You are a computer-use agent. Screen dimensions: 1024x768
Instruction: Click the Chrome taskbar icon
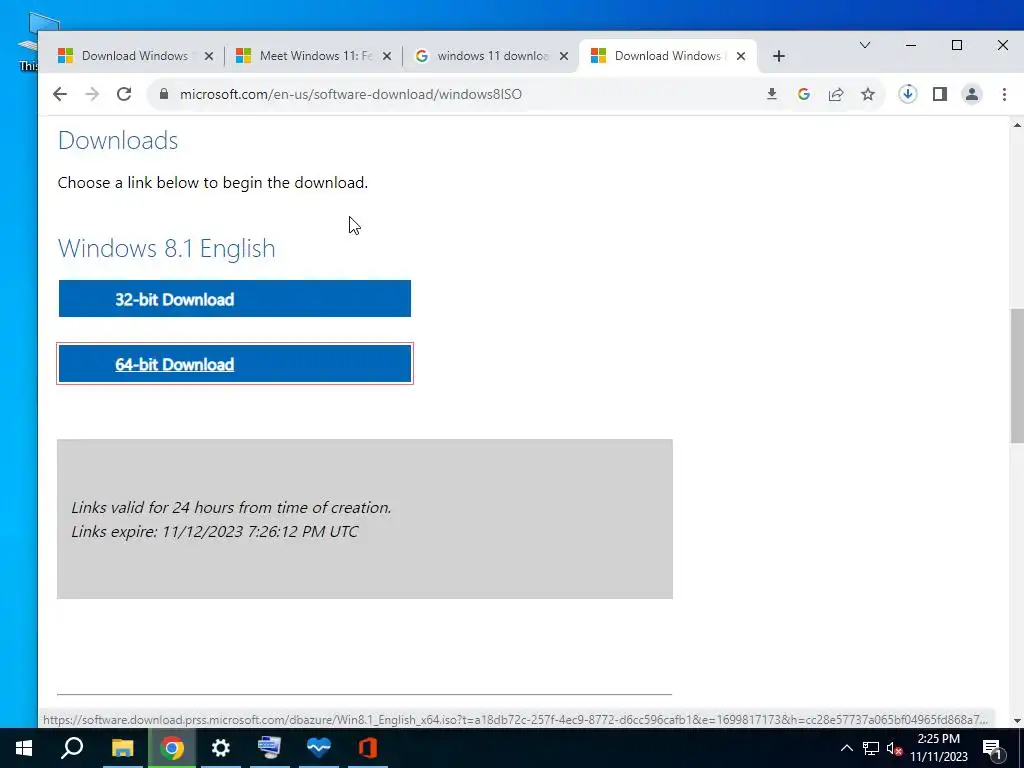point(172,748)
